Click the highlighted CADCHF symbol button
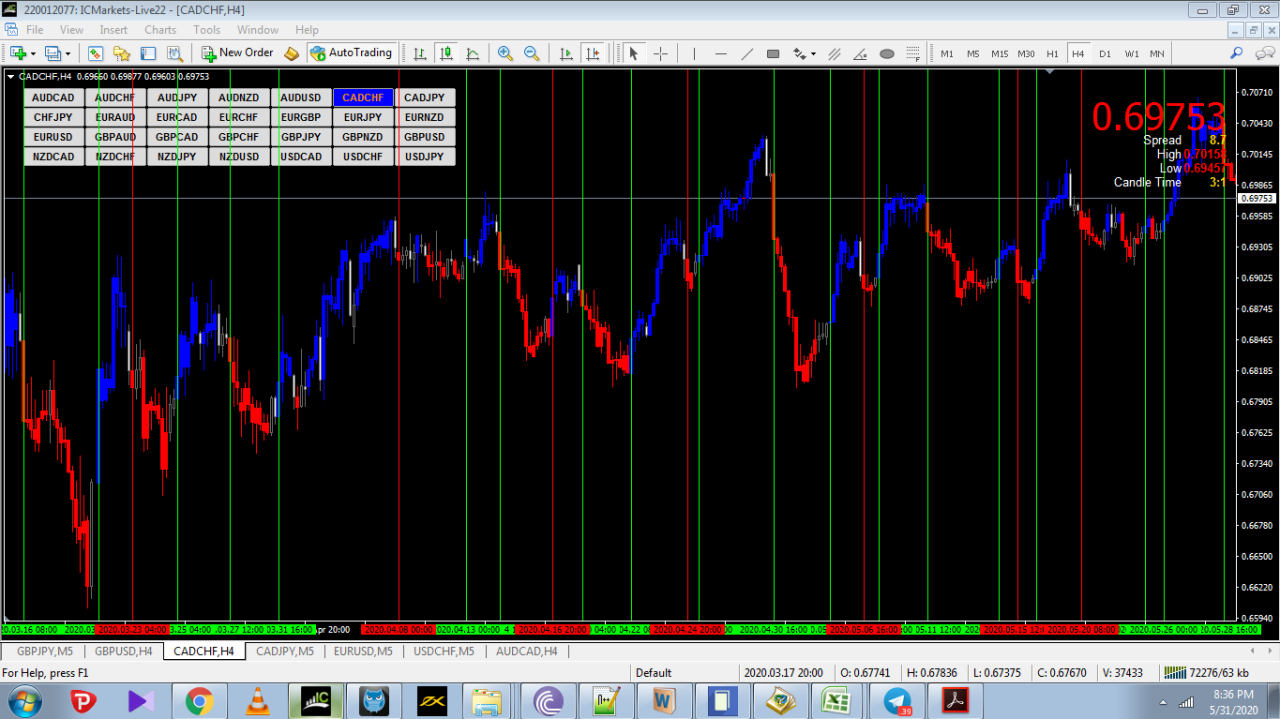The height and width of the screenshot is (719, 1280). coord(363,98)
